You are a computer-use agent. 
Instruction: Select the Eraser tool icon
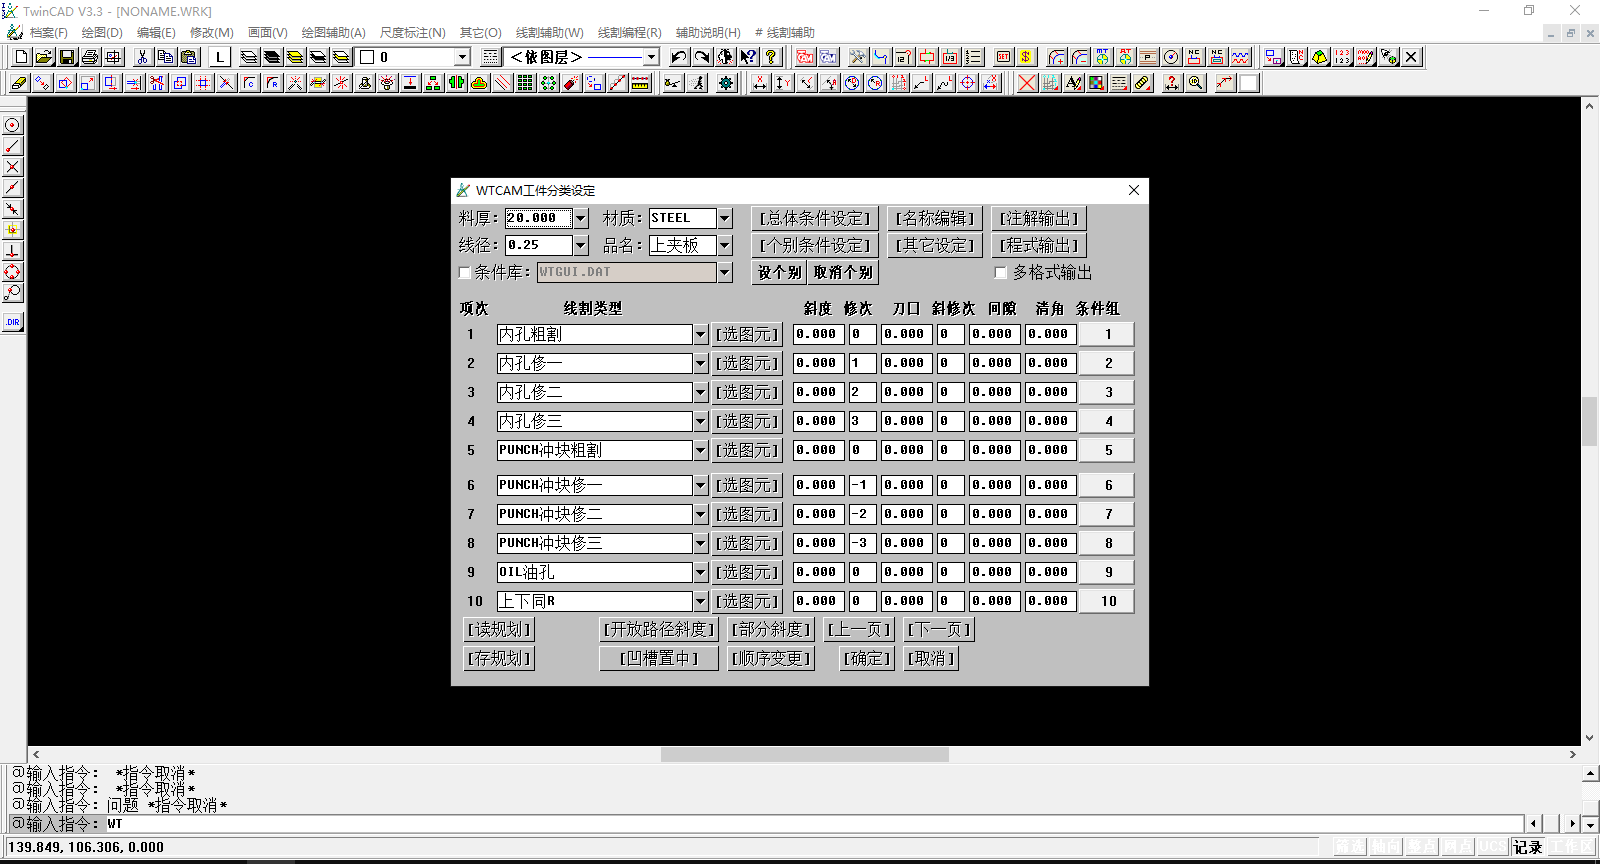(19, 83)
